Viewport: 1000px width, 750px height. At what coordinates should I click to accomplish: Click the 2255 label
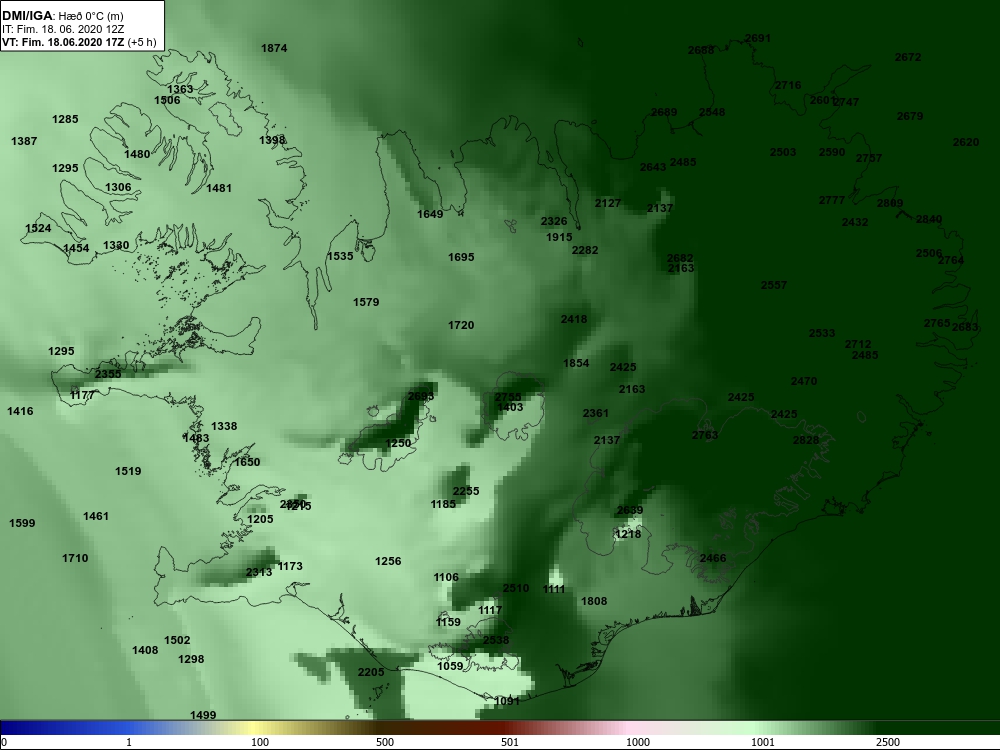coord(466,491)
